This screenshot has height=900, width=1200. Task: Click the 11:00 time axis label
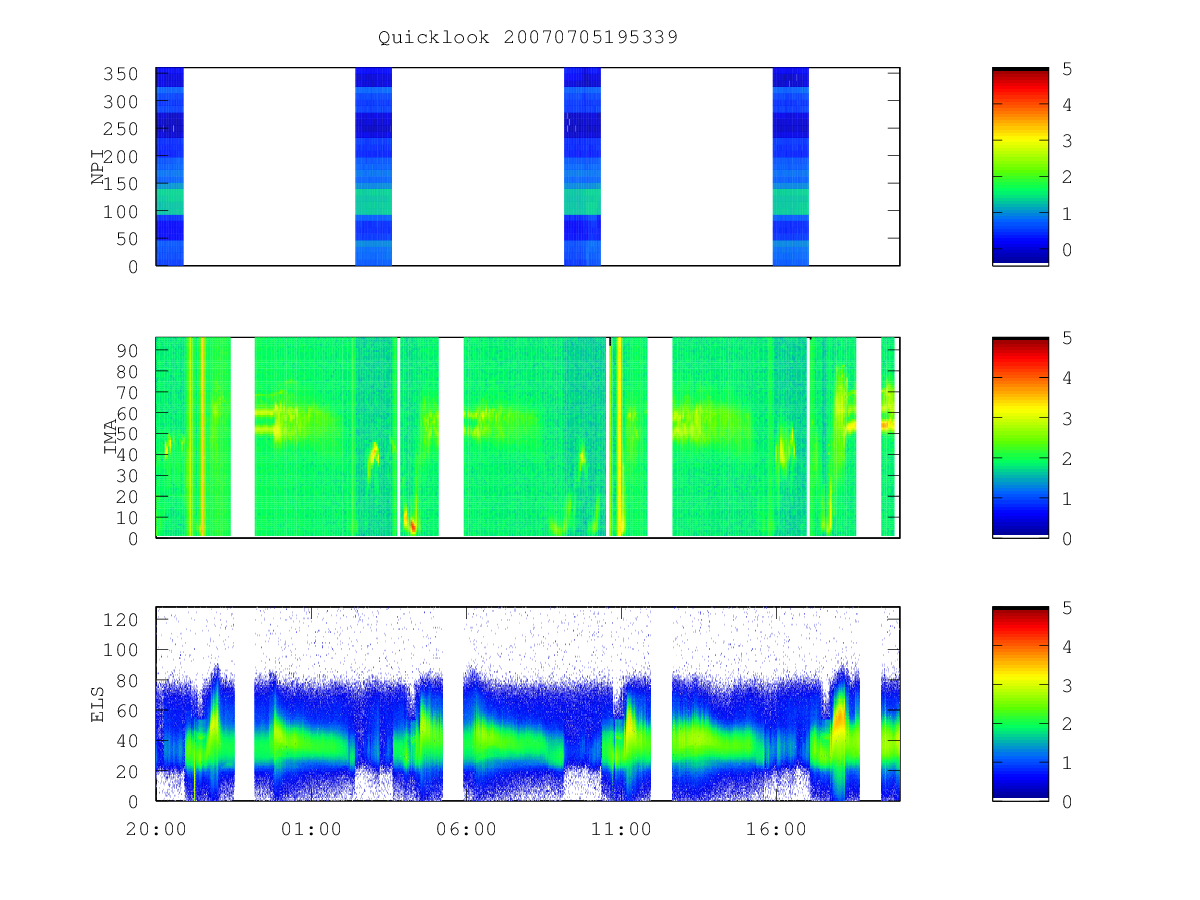click(621, 829)
